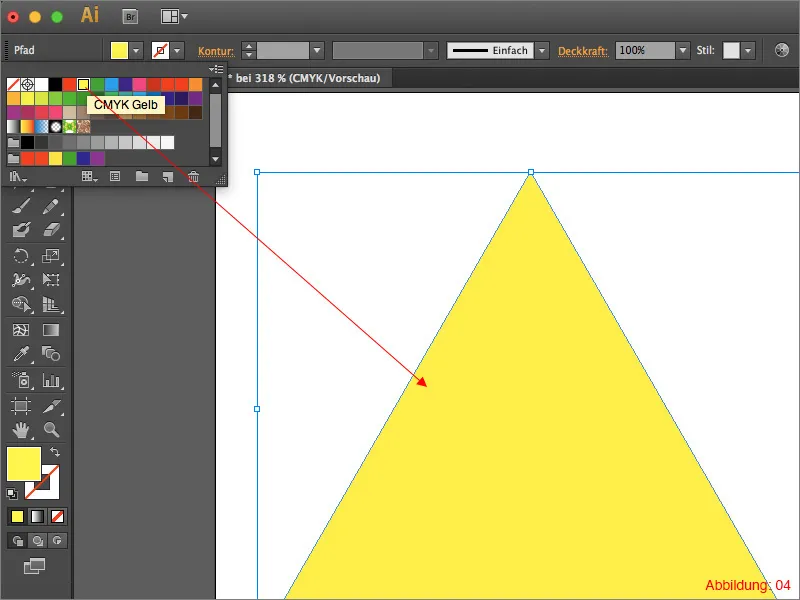The width and height of the screenshot is (800, 600).
Task: Enable Draw Normal mode
Action: coord(17,540)
